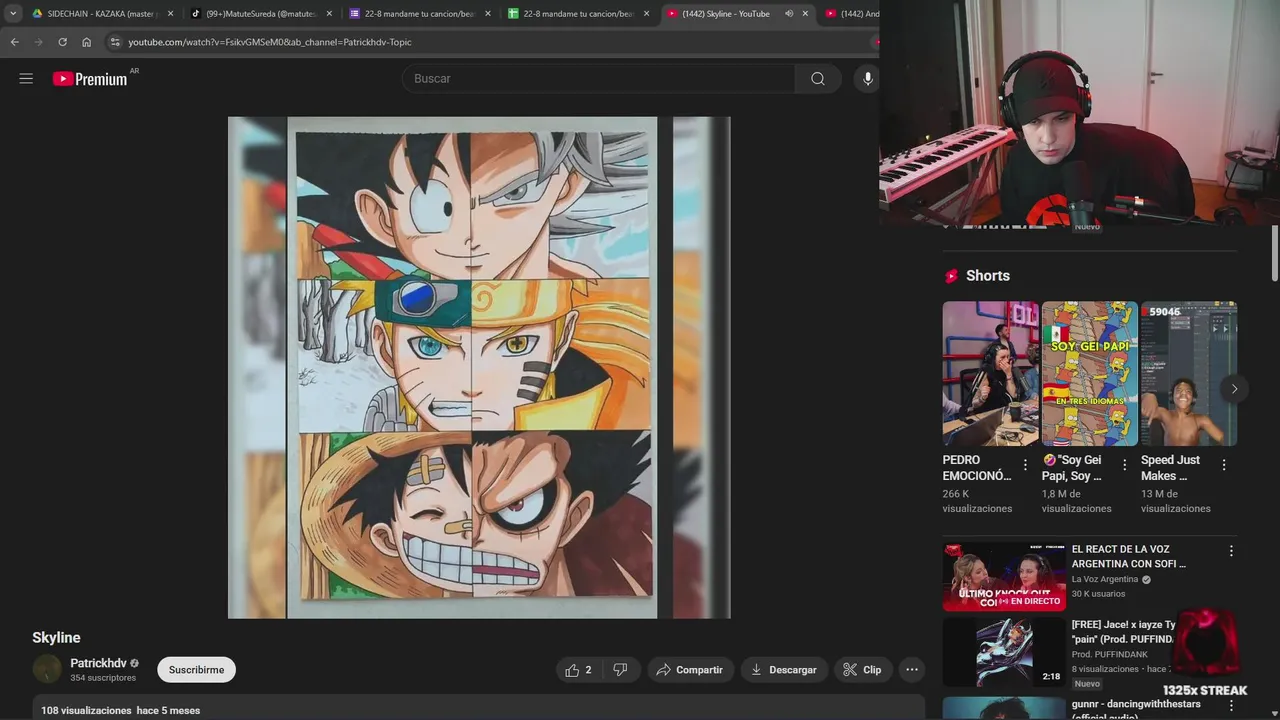Like the Skyline video

point(578,670)
